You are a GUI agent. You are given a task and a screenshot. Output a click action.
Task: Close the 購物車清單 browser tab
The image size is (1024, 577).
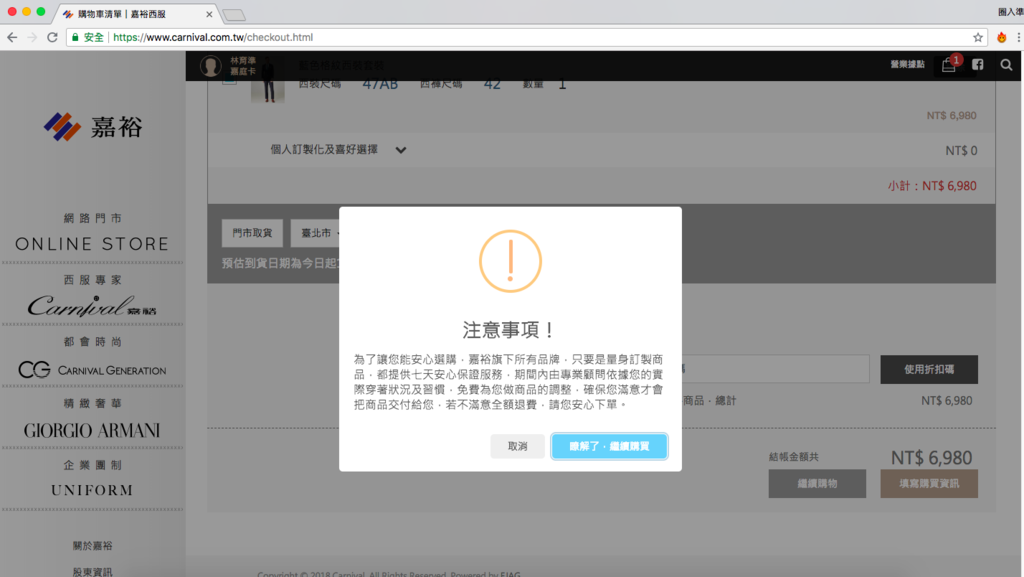(x=209, y=14)
